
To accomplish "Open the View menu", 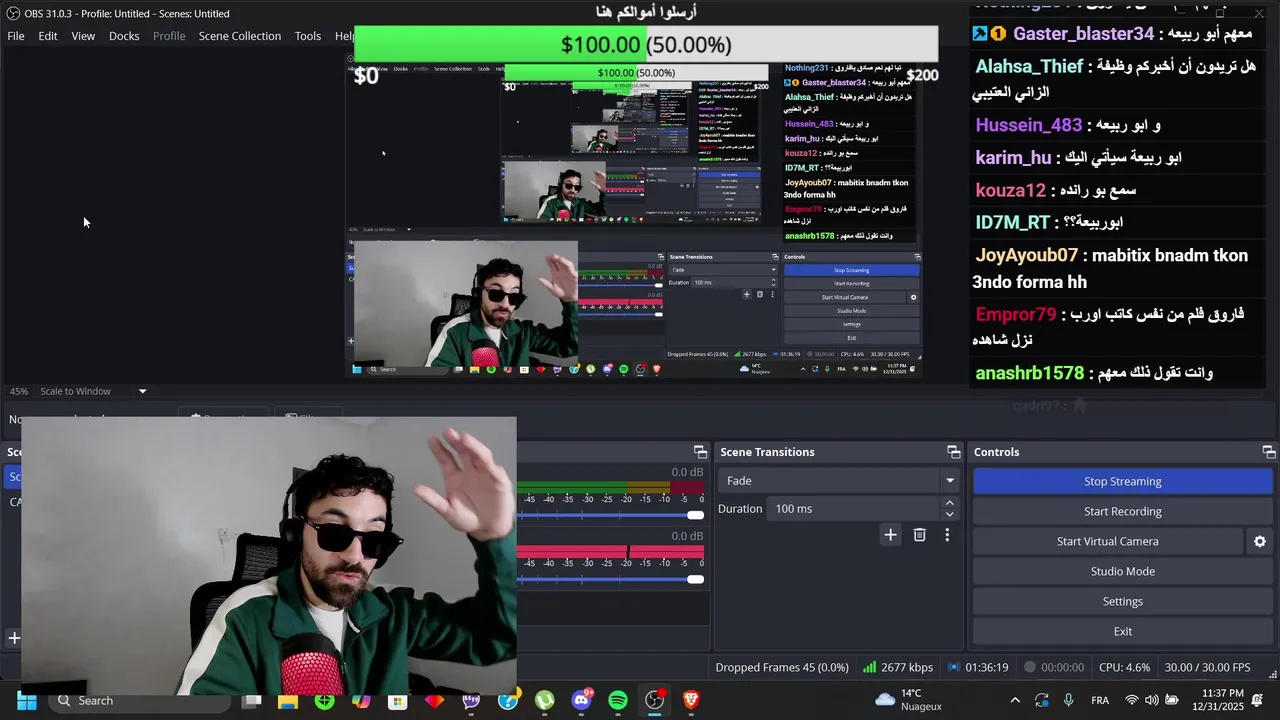I will point(83,36).
